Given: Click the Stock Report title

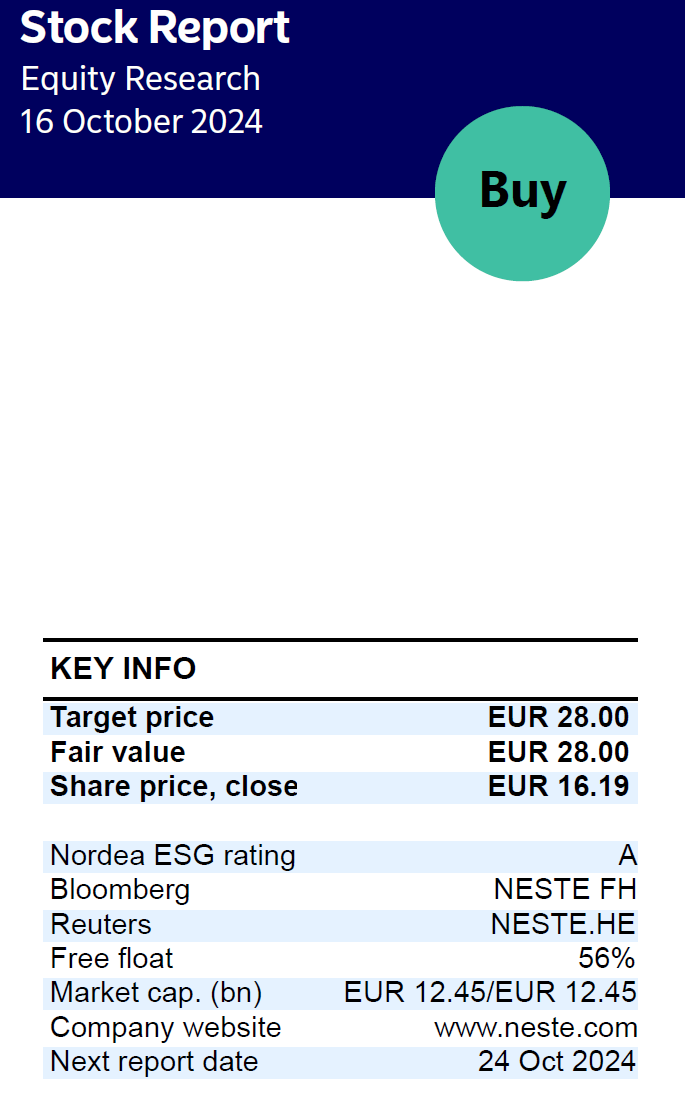Looking at the screenshot, I should pyautogui.click(x=155, y=27).
